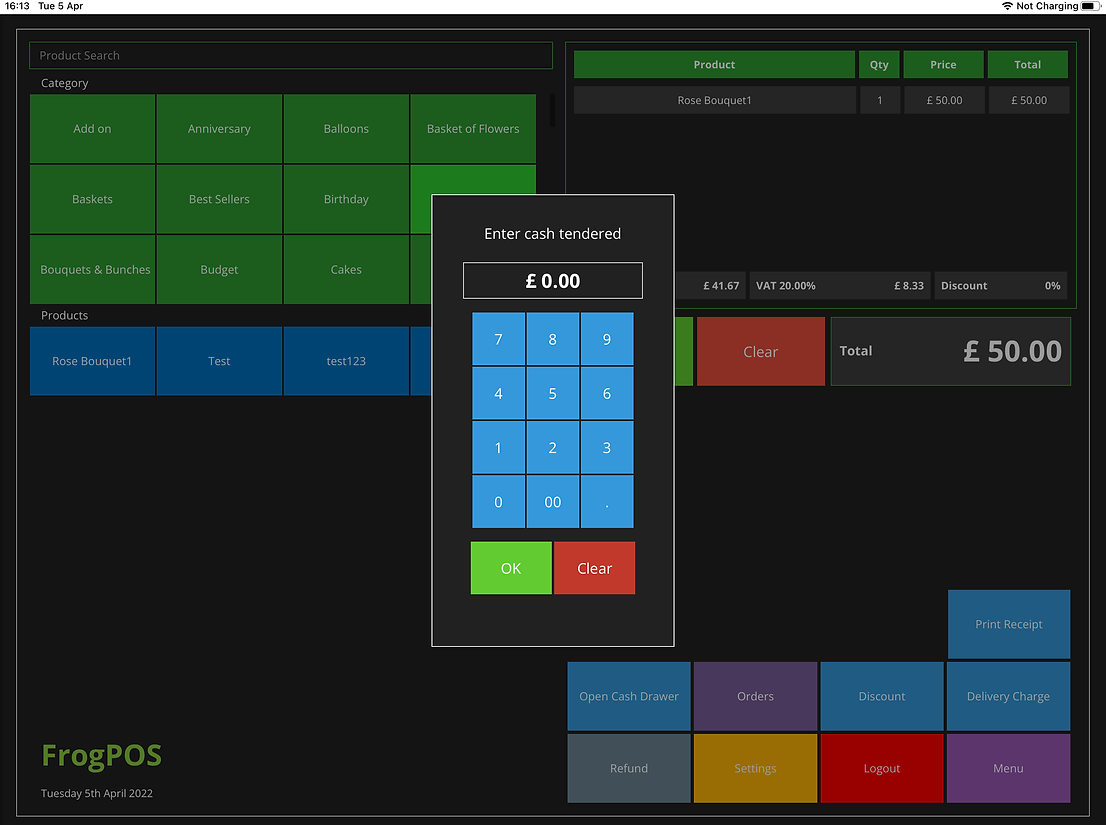Select the test123 product tile
This screenshot has width=1106, height=825.
346,361
